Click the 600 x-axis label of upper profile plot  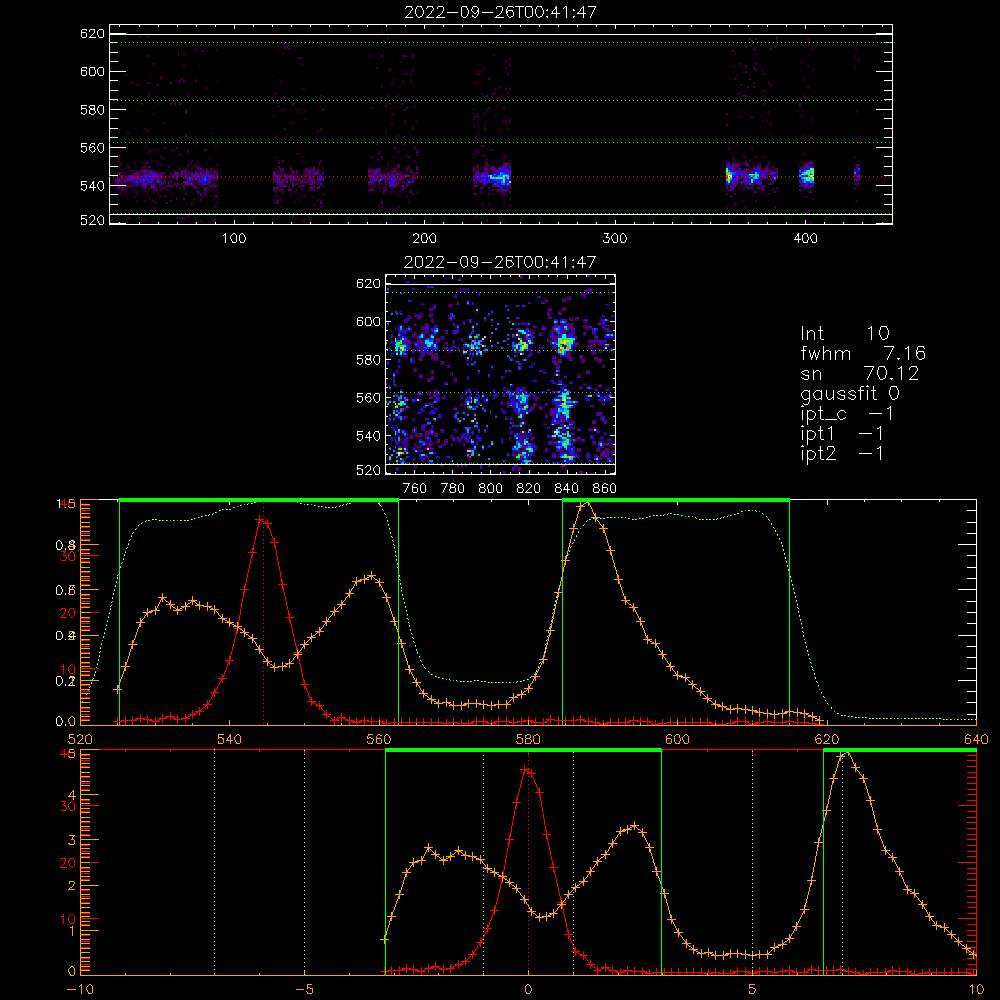pyautogui.click(x=677, y=739)
